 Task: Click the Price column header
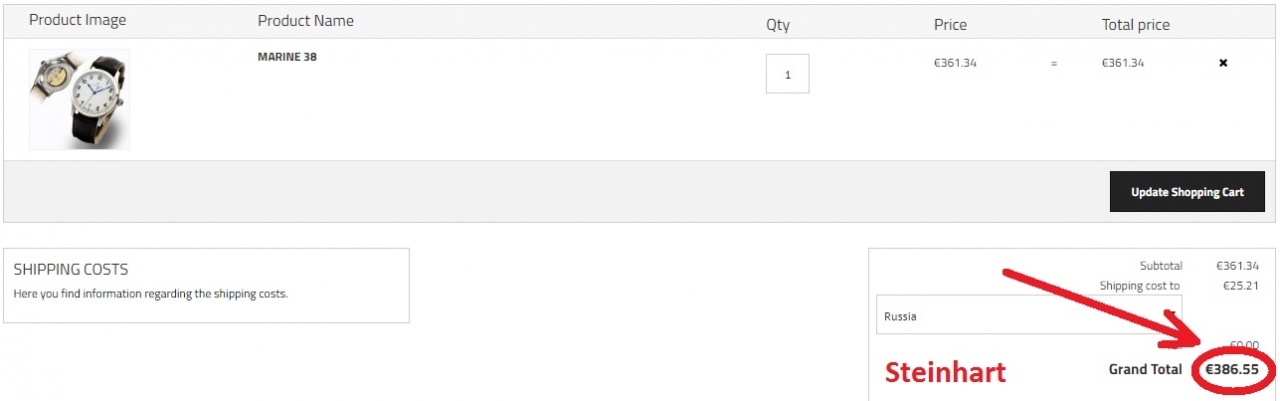pos(950,25)
